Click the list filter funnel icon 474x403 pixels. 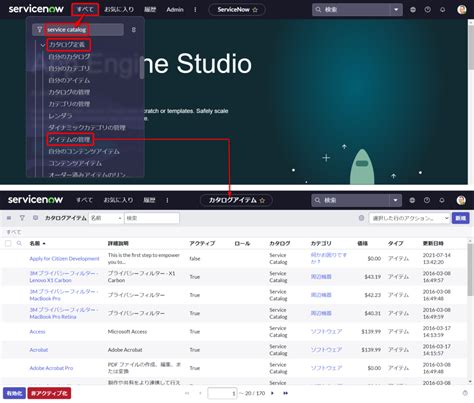coord(22,218)
